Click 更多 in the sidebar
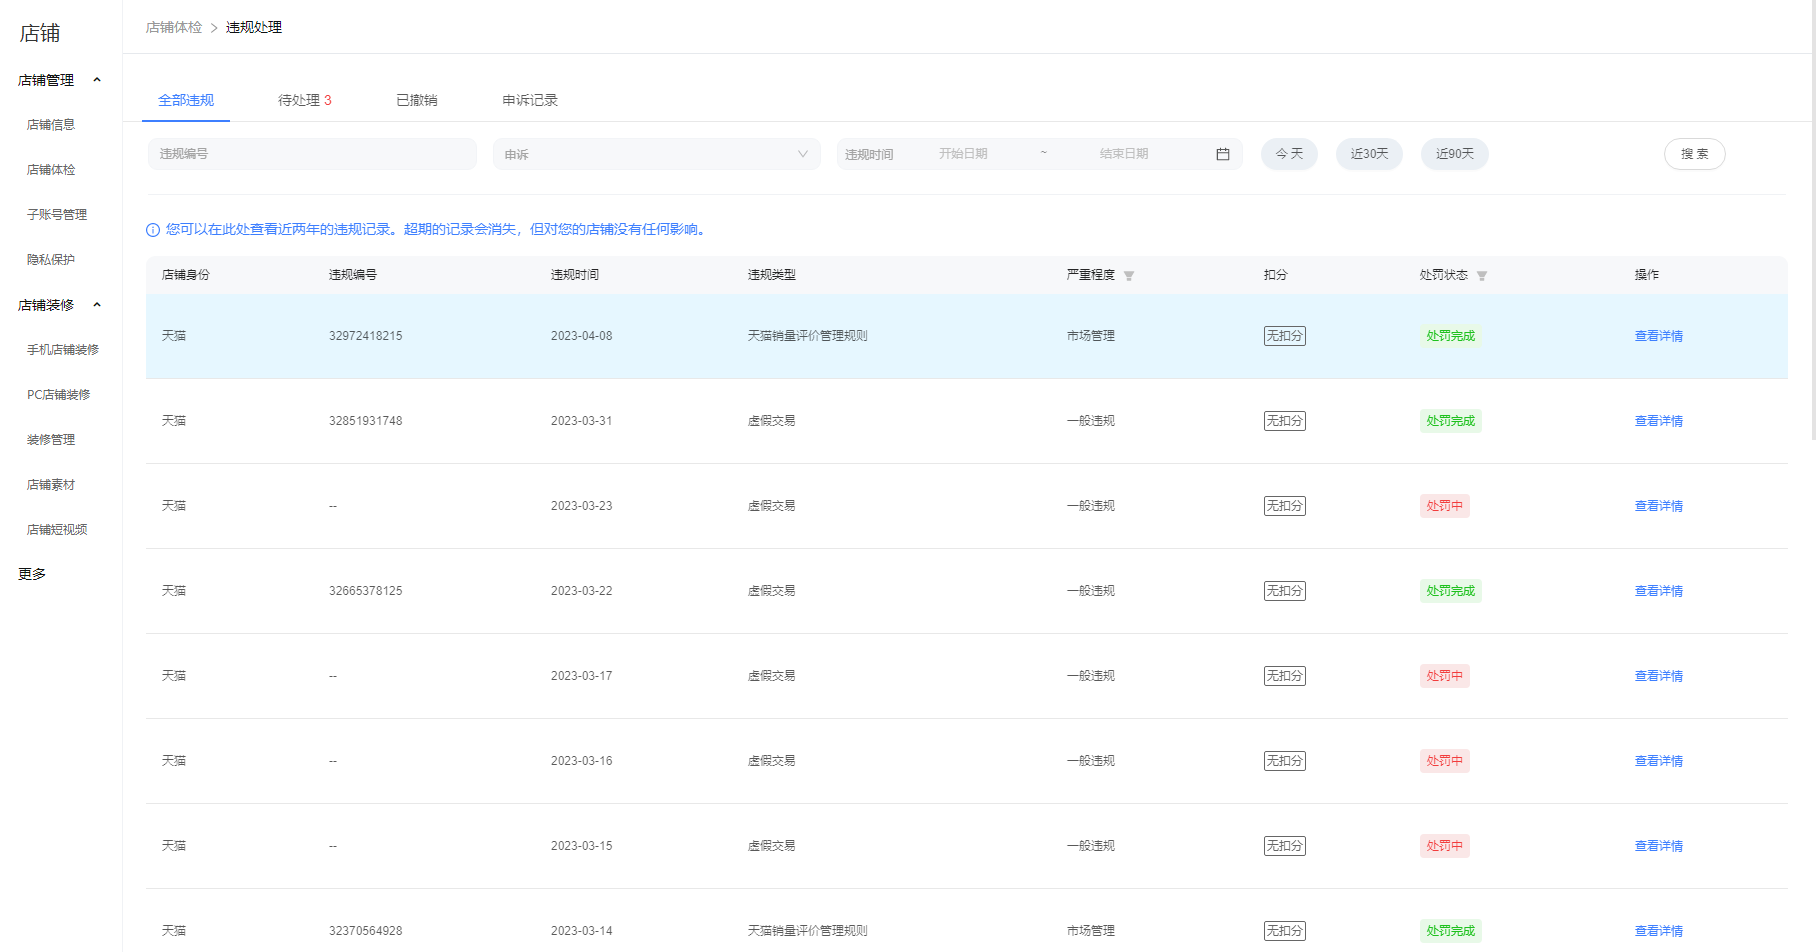Image resolution: width=1816 pixels, height=952 pixels. click(x=32, y=574)
